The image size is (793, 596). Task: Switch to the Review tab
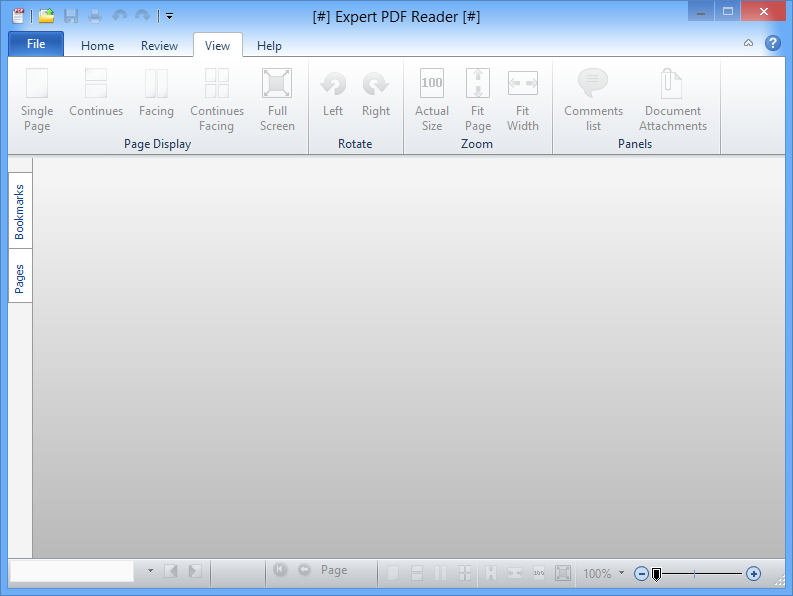(159, 46)
